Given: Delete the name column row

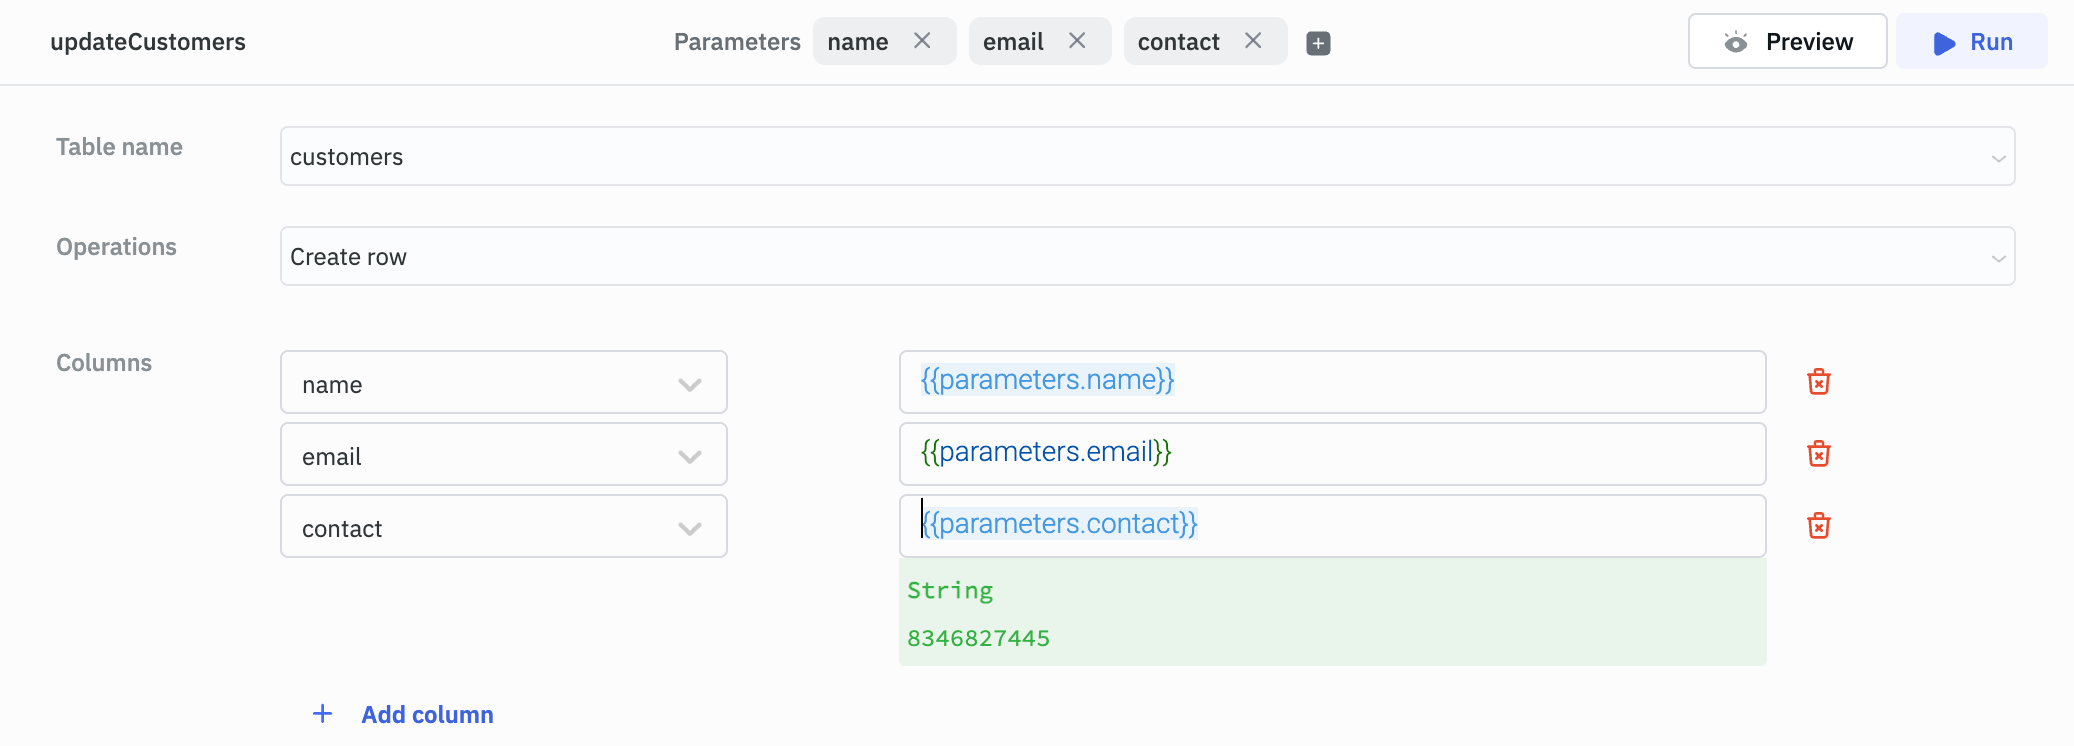Looking at the screenshot, I should click(x=1818, y=382).
